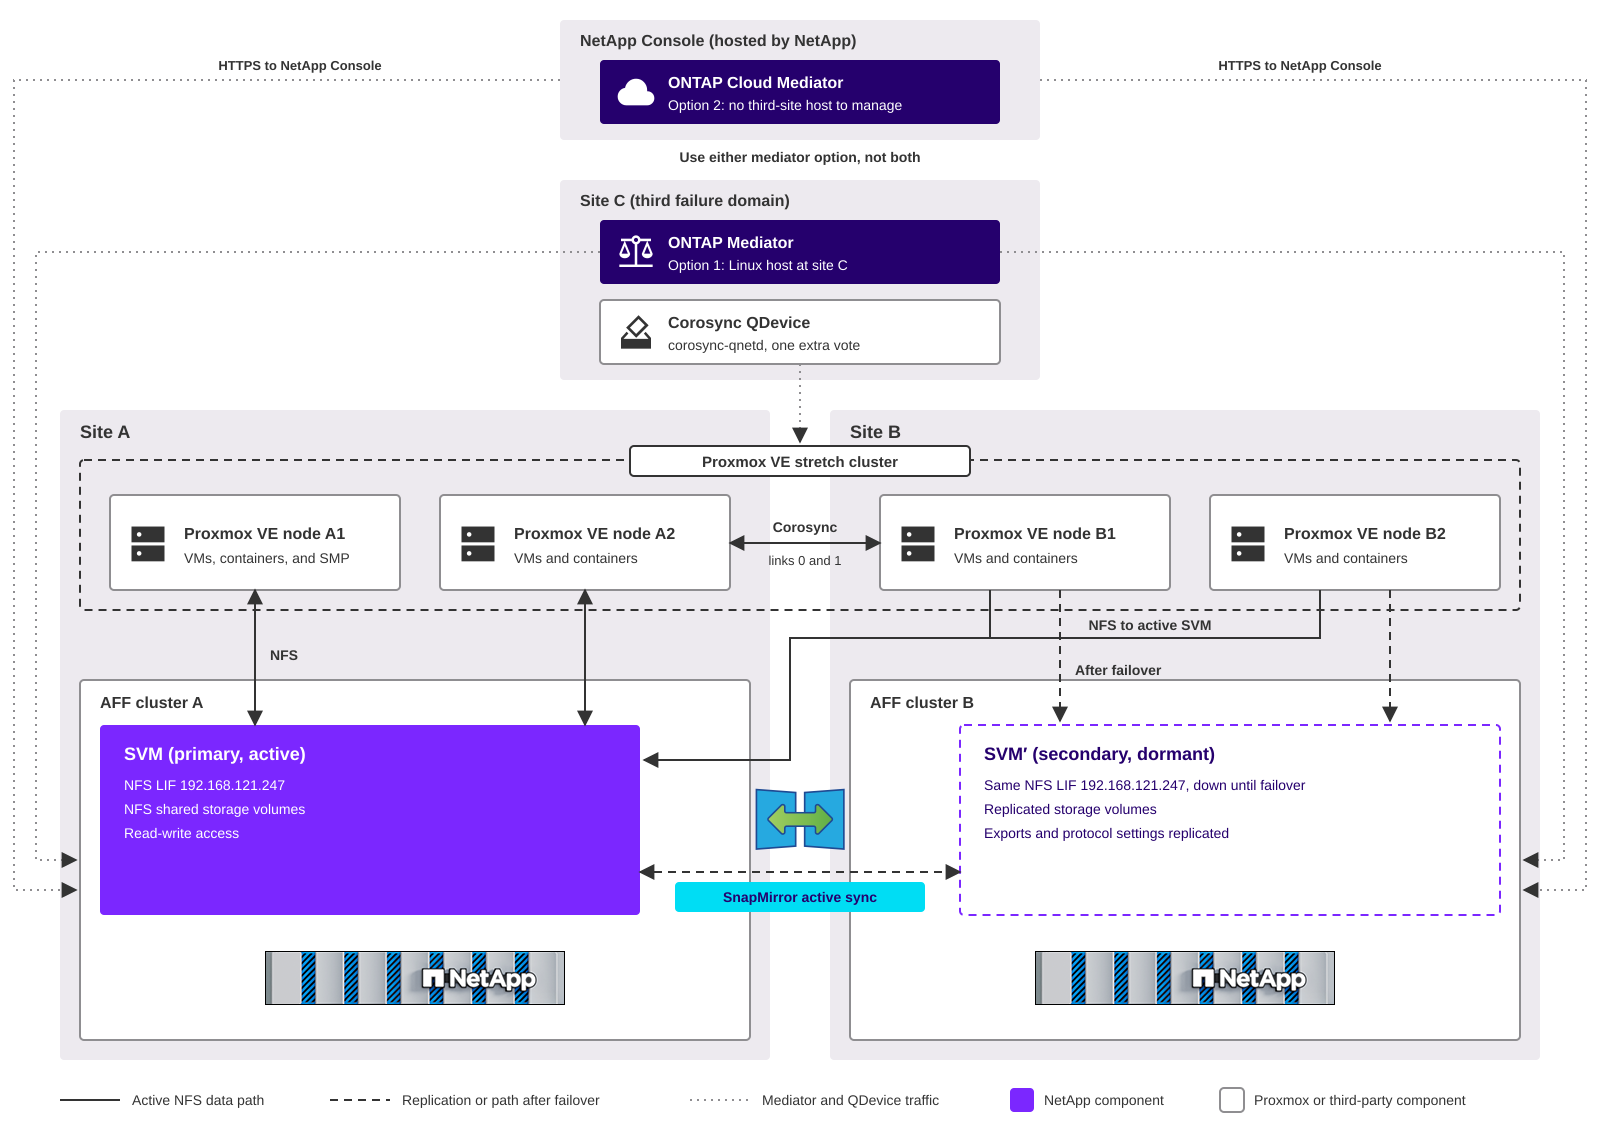Screen dimensions: 1600x1140
Task: Click the Site C (third failure domain) heading
Action: point(685,201)
